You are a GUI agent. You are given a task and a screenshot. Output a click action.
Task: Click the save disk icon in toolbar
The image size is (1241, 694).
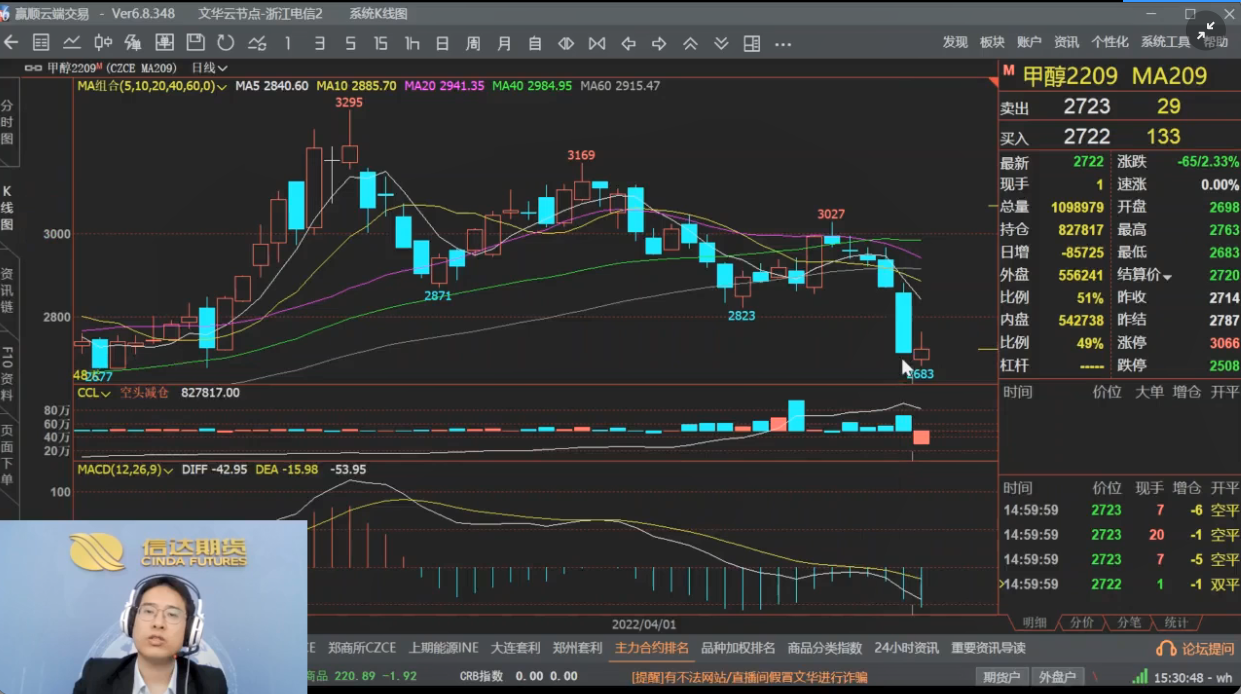(x=195, y=43)
